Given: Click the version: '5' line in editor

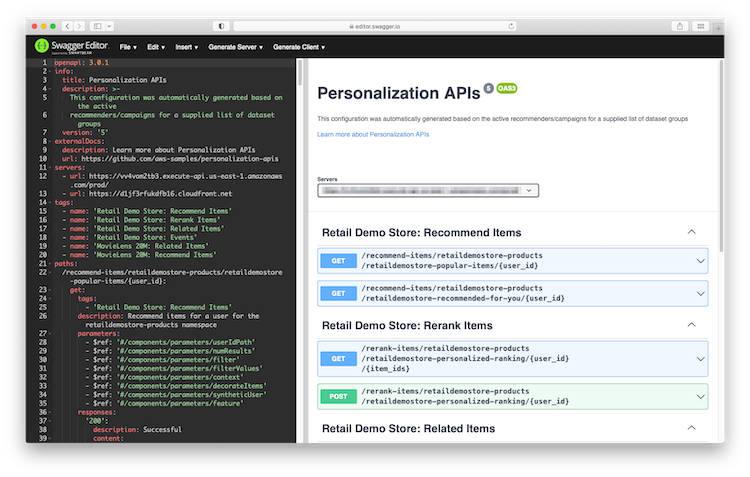Looking at the screenshot, I should pos(85,133).
